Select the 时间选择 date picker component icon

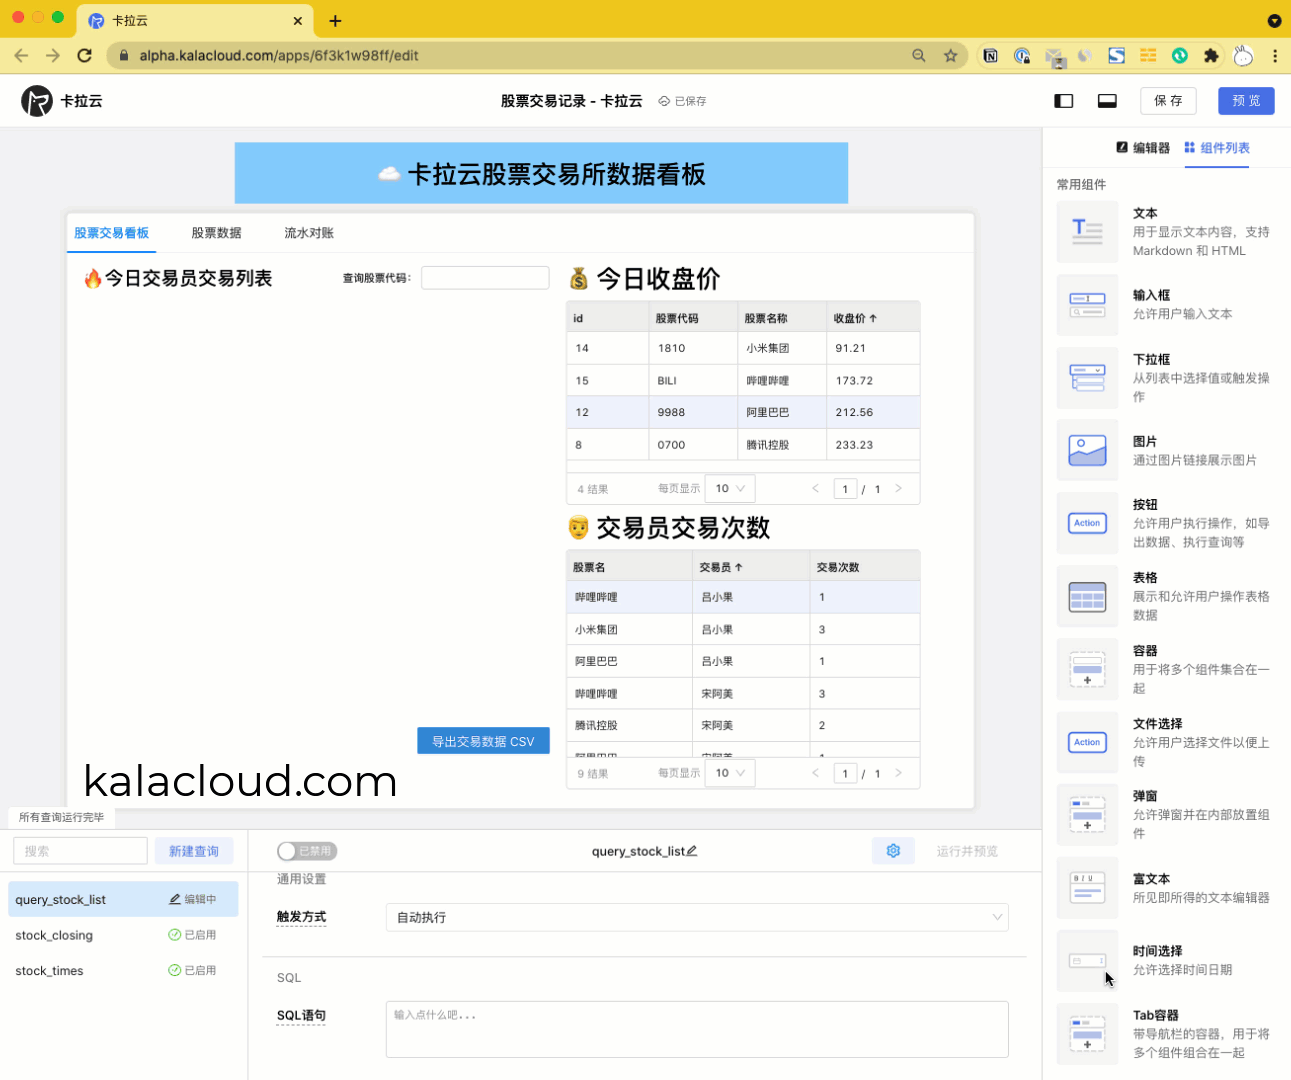click(x=1087, y=961)
